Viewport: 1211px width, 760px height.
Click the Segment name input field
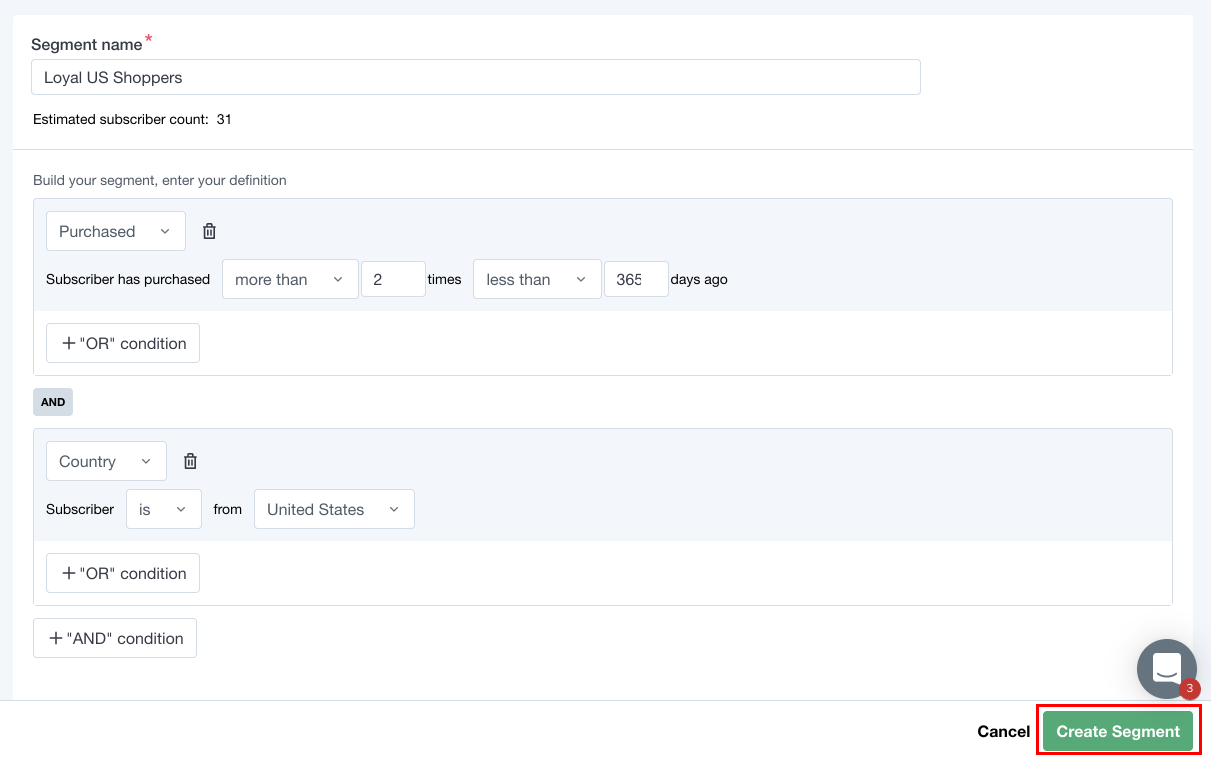click(x=476, y=77)
